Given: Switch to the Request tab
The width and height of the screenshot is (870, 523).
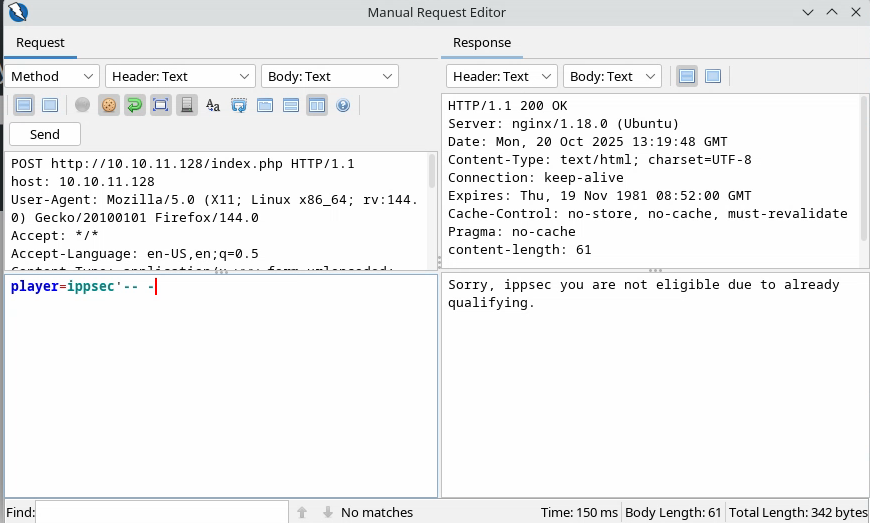Looking at the screenshot, I should [40, 43].
